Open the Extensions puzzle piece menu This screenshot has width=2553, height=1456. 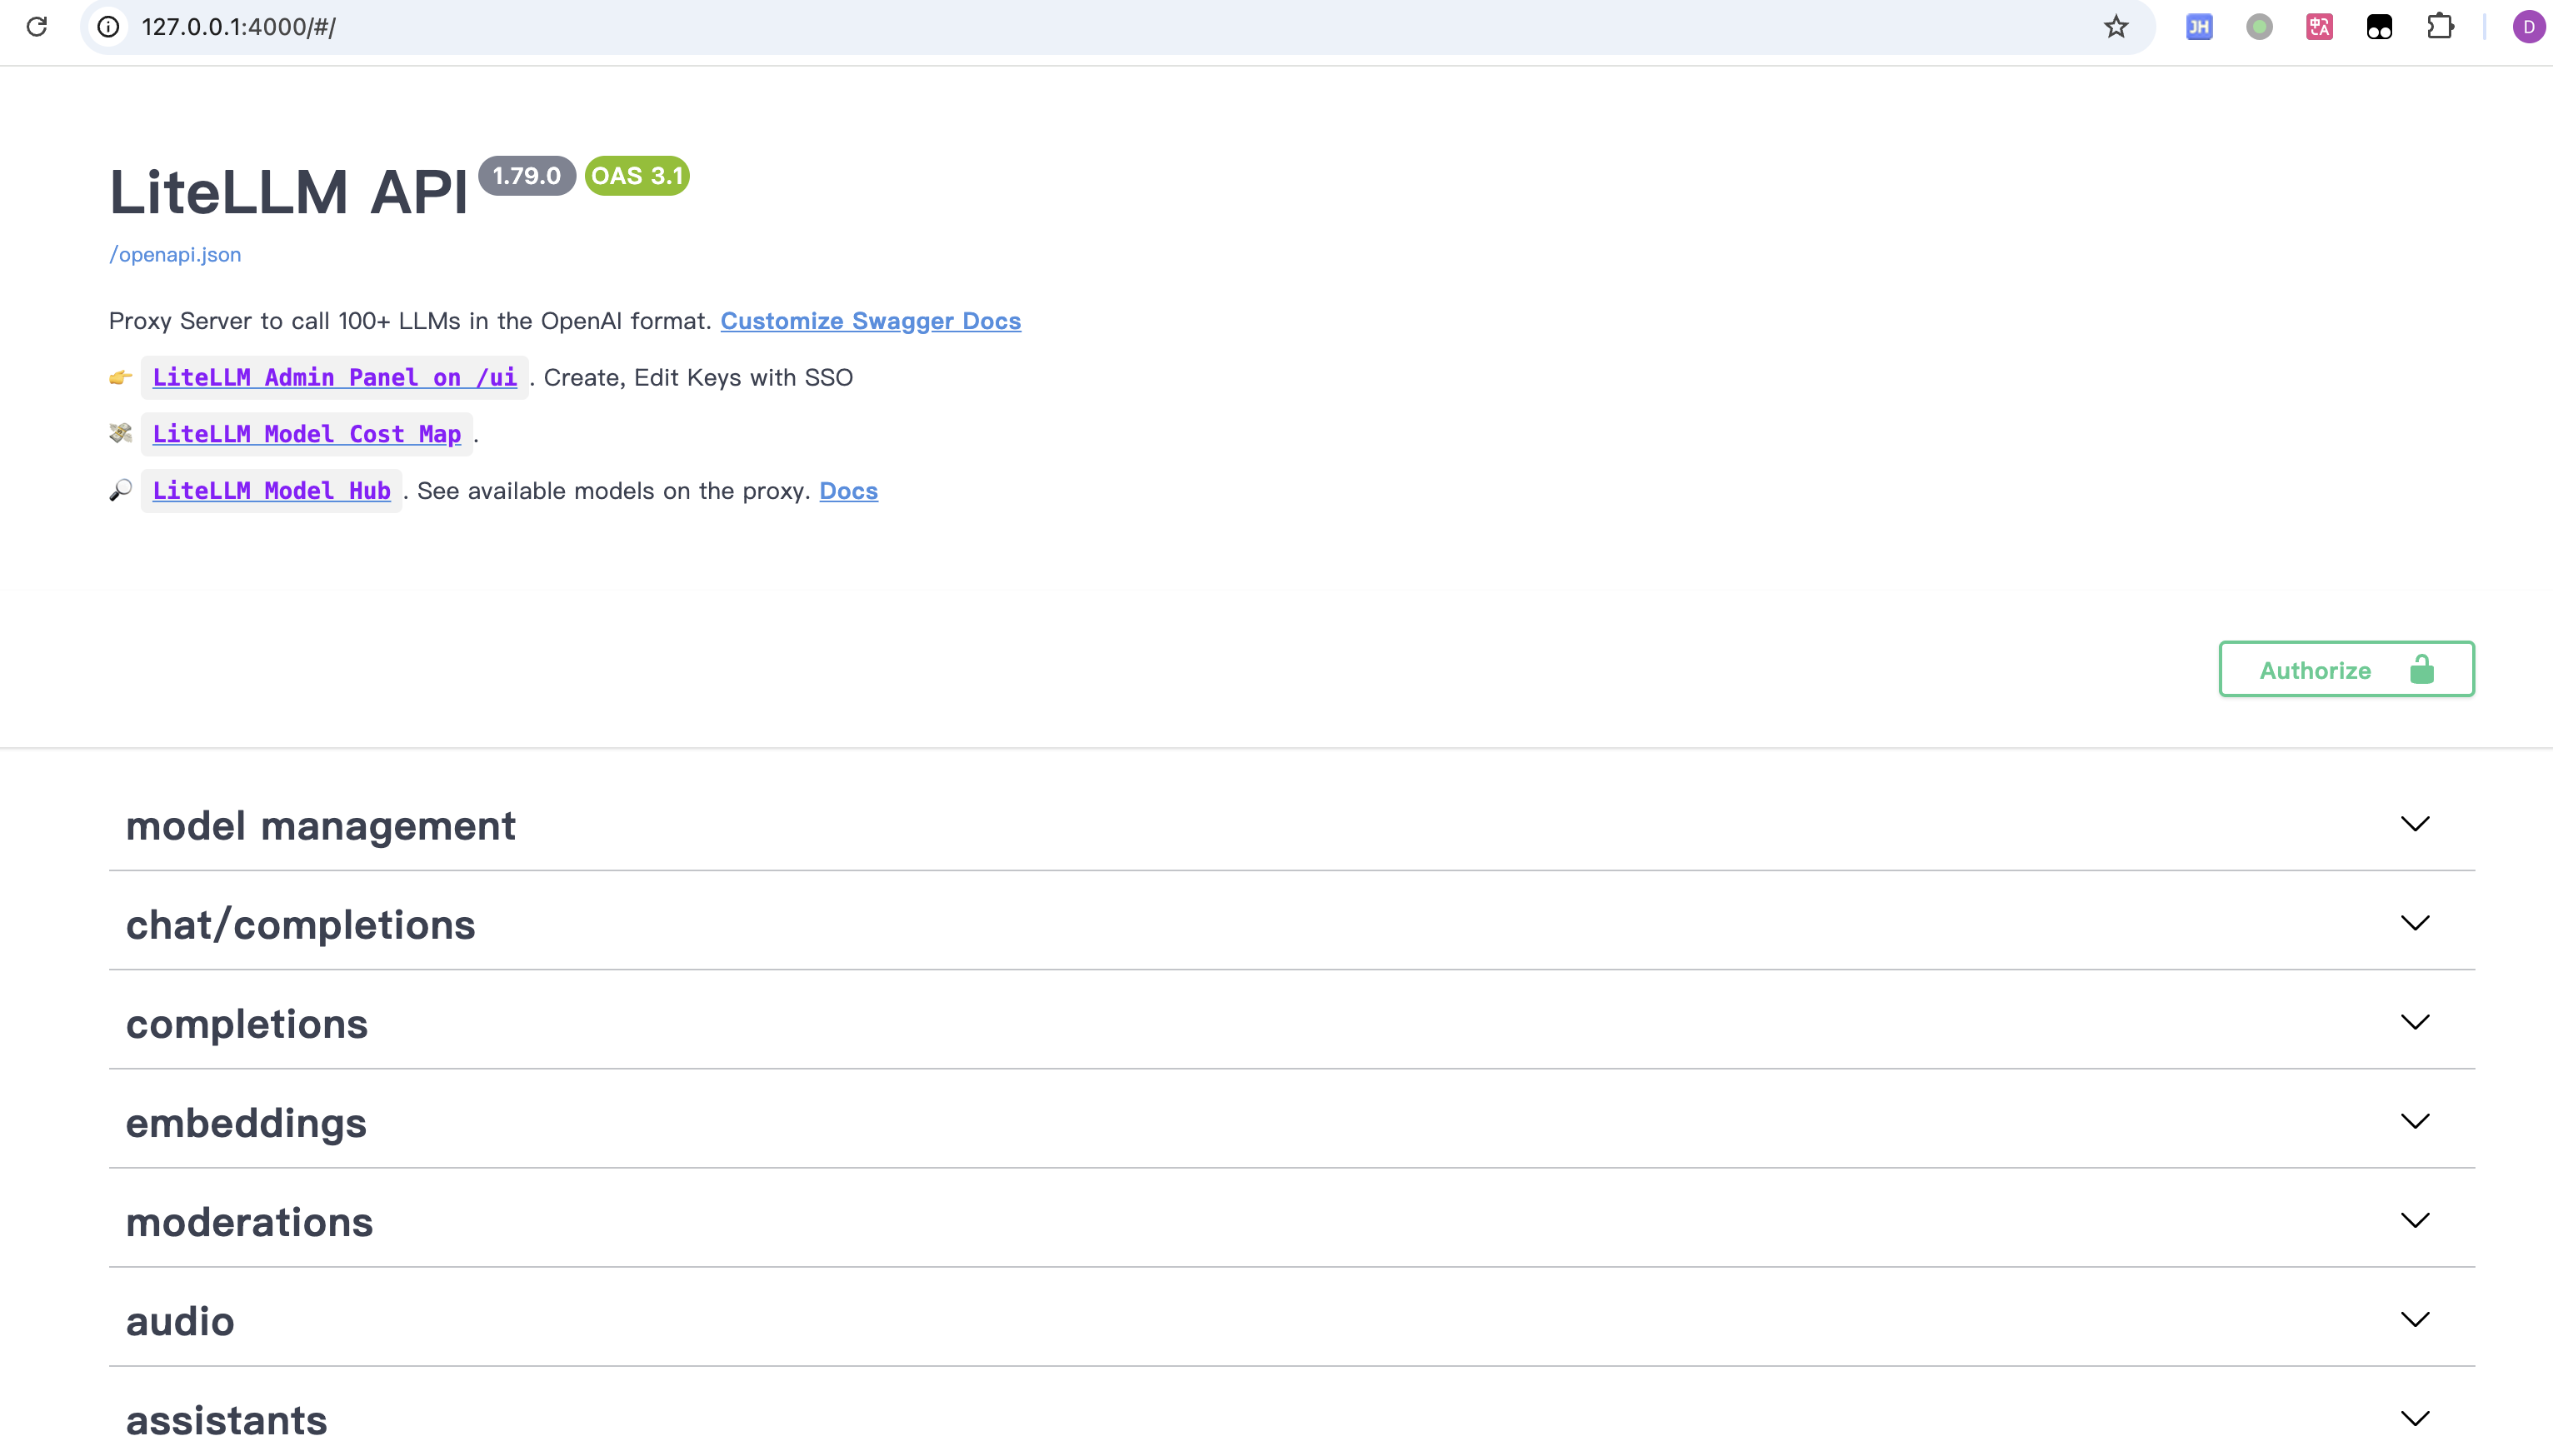tap(2440, 27)
